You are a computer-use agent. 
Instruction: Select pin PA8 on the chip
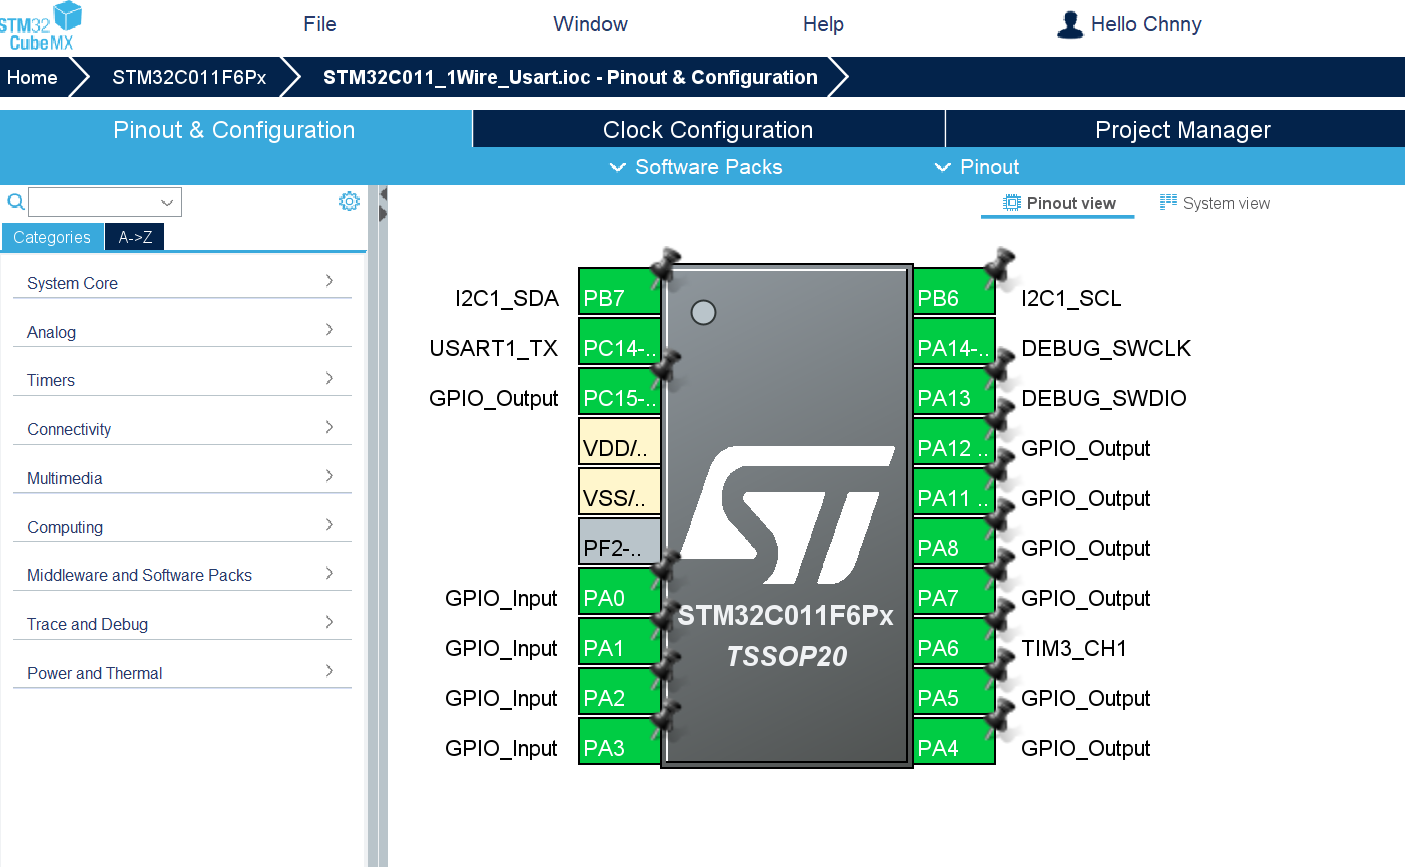coord(954,542)
